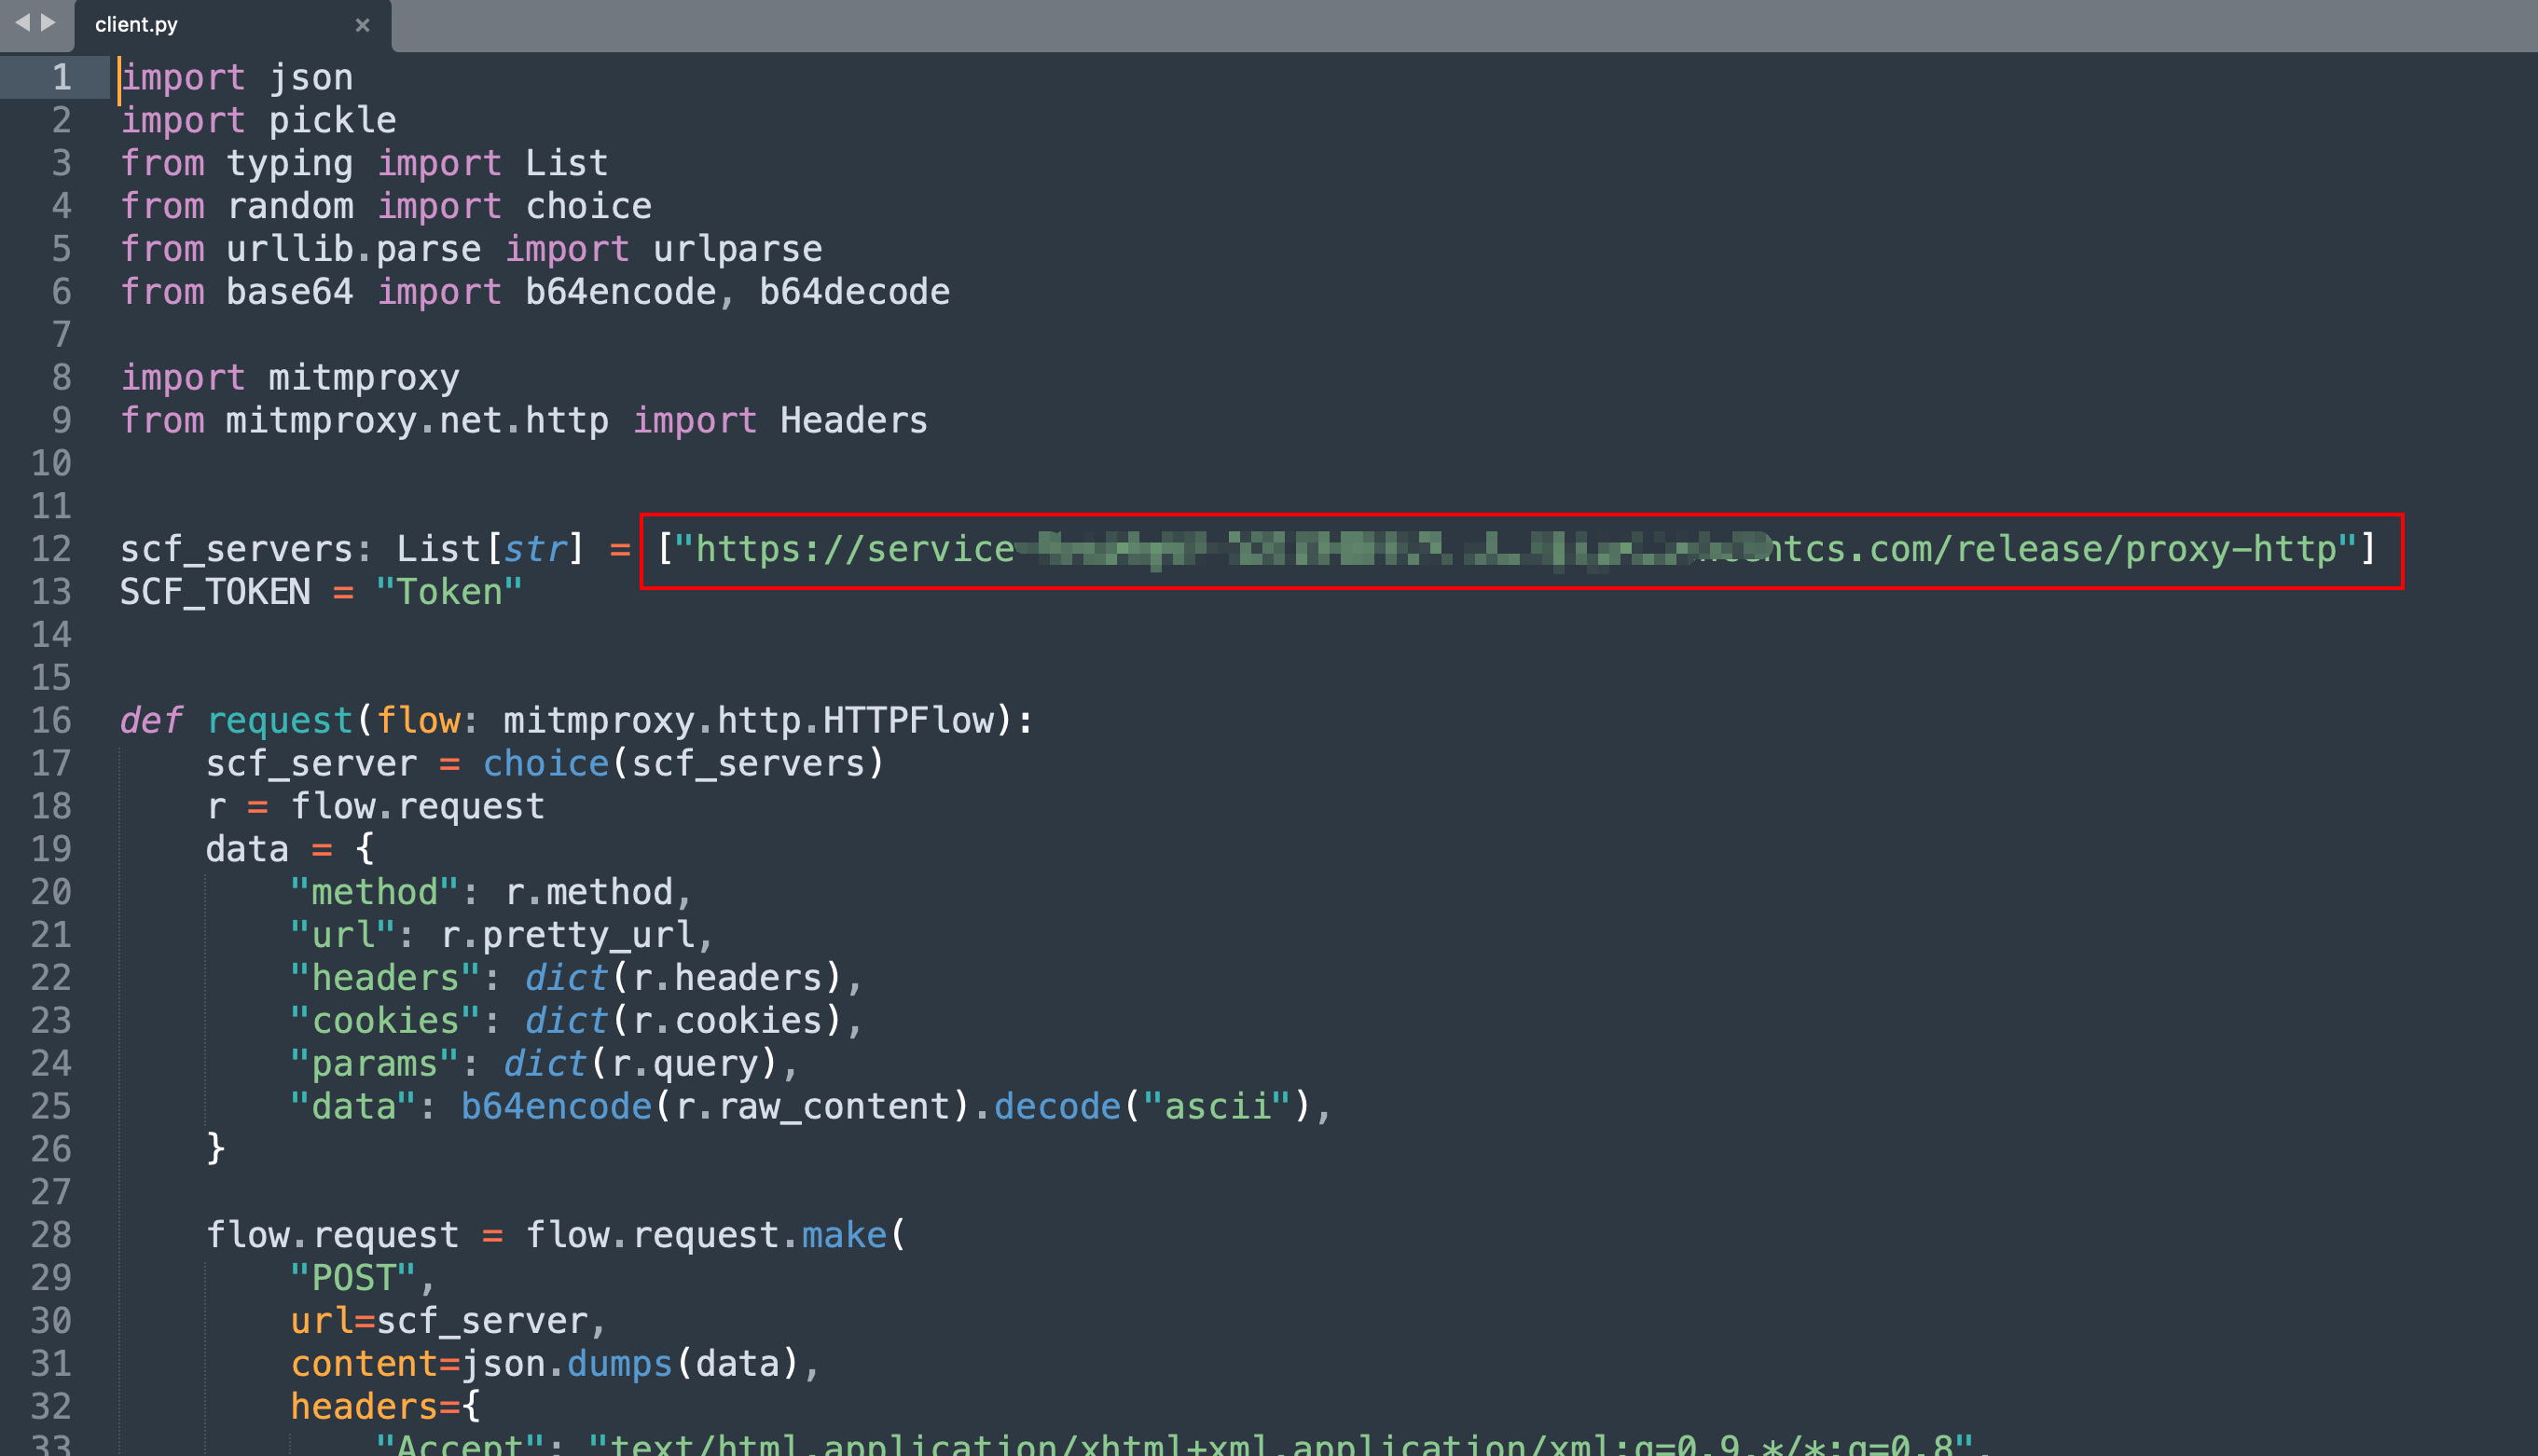Viewport: 2538px width, 1456px height.
Task: Click 'b64decode' on line 6
Action: [855, 292]
